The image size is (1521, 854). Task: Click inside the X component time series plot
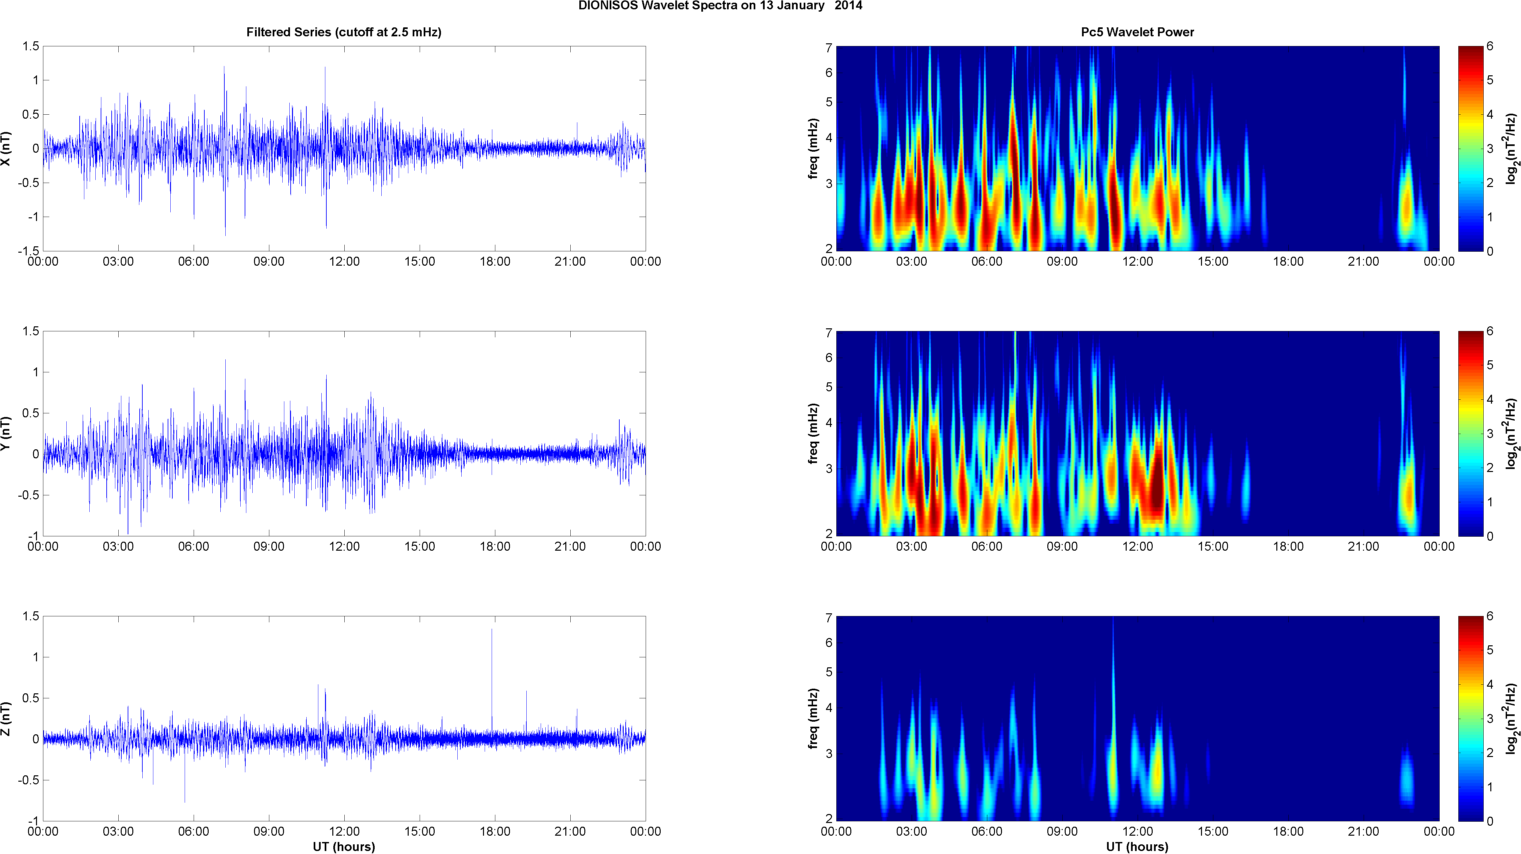click(344, 148)
